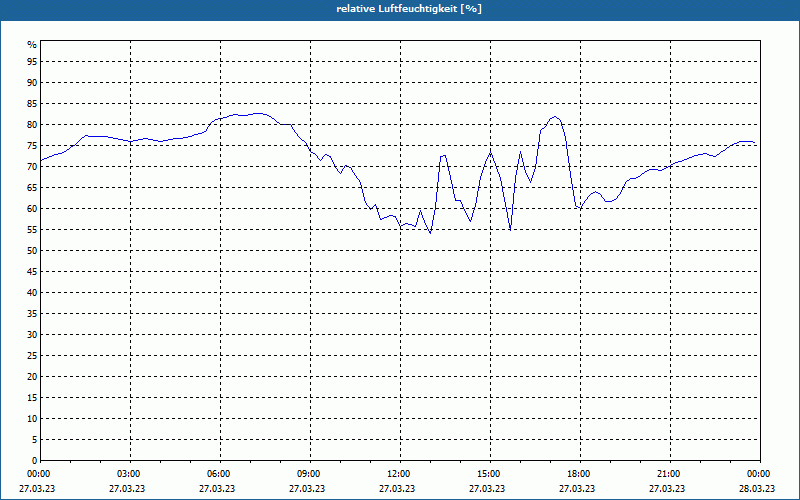The image size is (800, 500).
Task: Click the y-axis label 75
Action: coord(32,145)
